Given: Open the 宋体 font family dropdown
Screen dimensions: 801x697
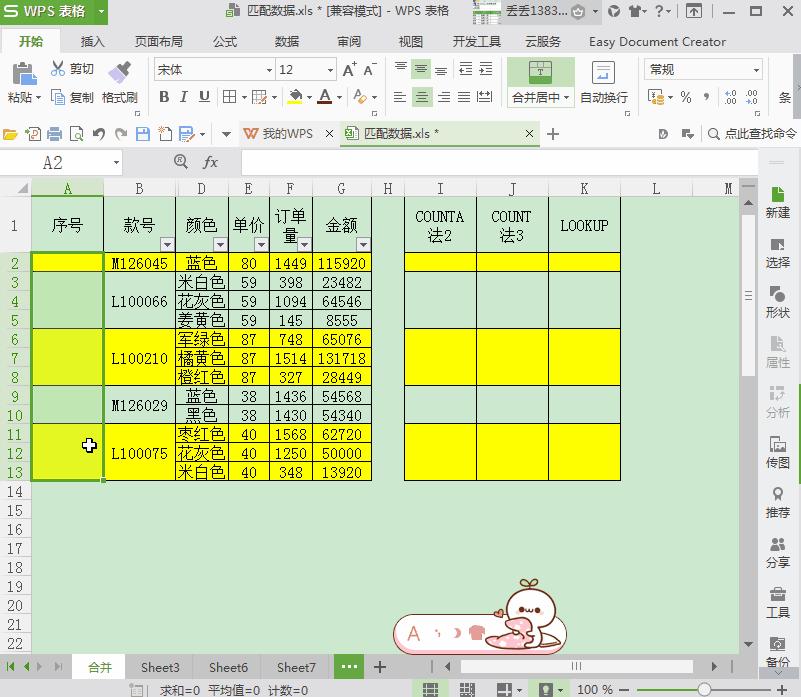Looking at the screenshot, I should [x=268, y=70].
